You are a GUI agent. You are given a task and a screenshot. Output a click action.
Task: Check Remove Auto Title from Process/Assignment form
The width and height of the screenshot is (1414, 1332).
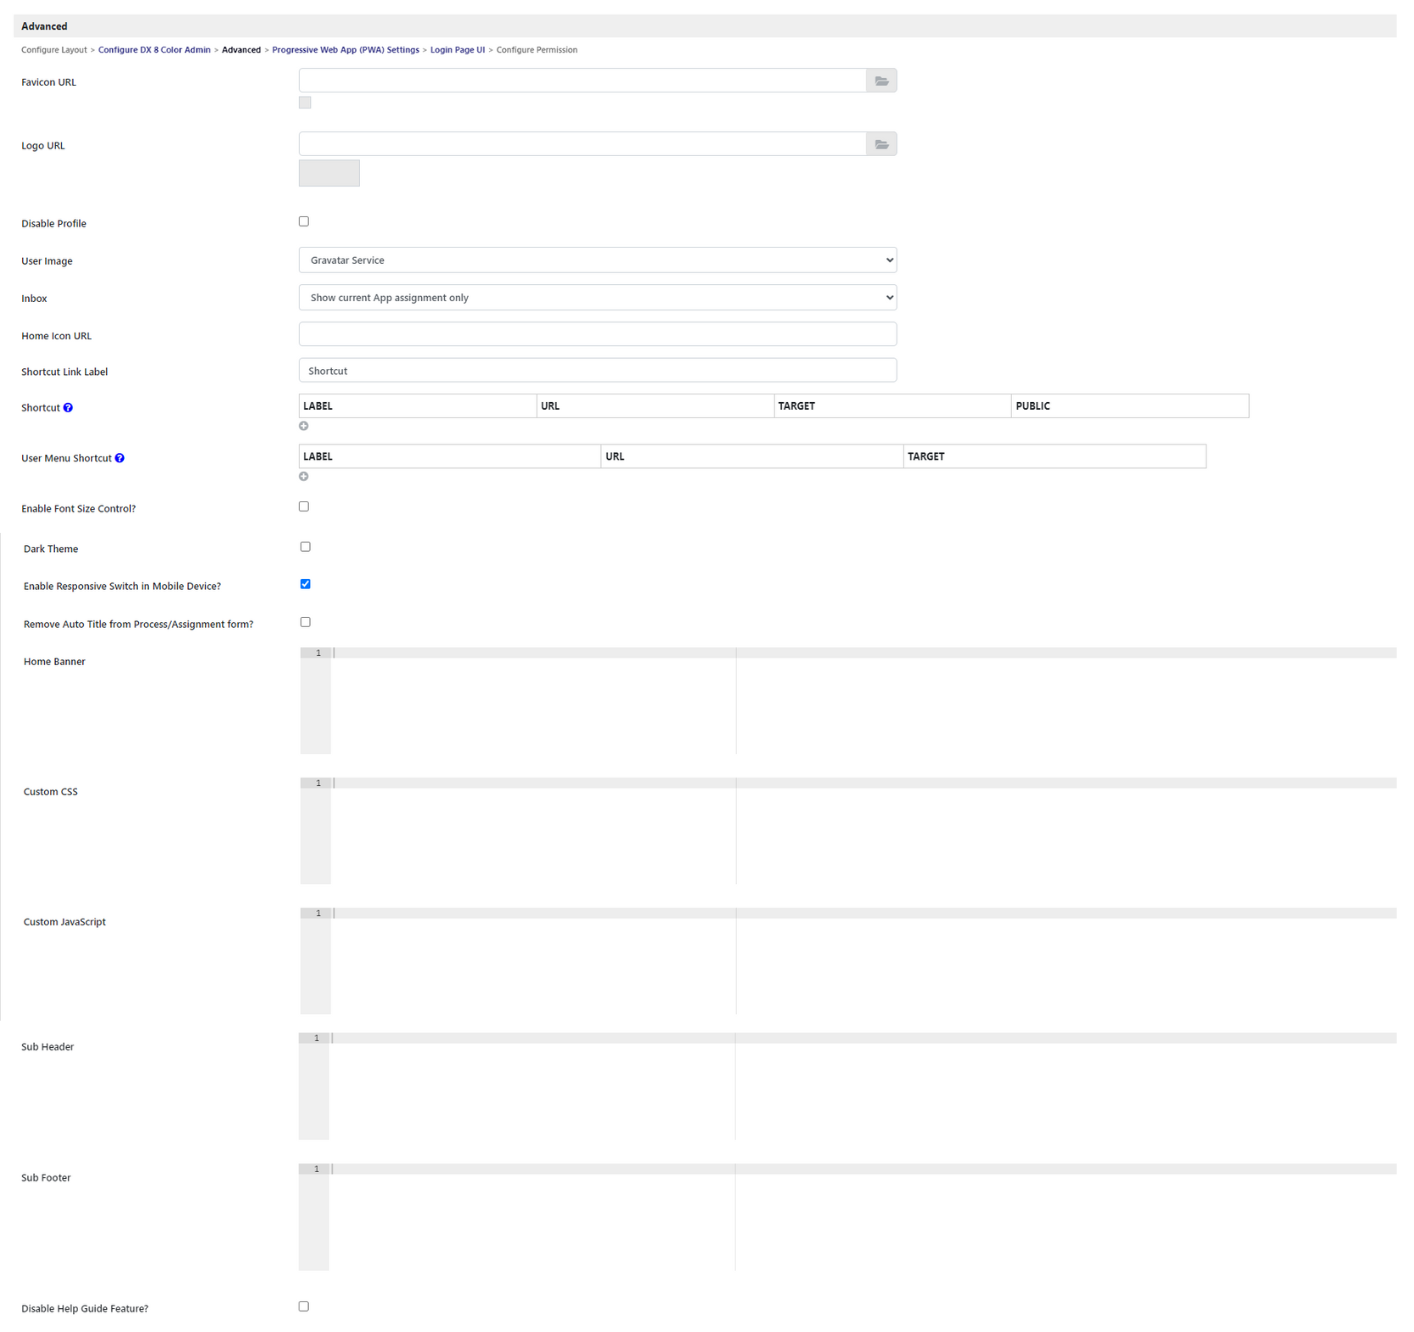305,622
